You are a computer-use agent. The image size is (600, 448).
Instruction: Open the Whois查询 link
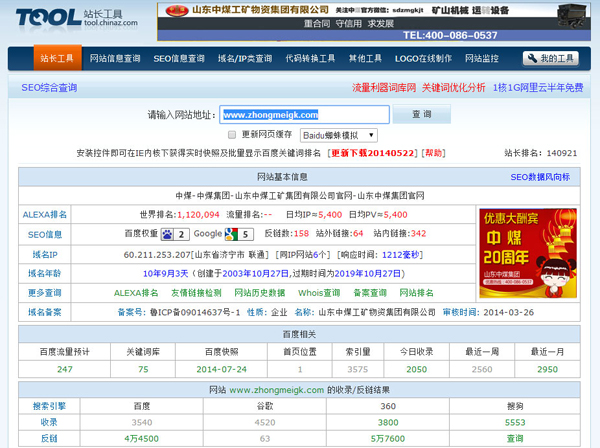pyautogui.click(x=319, y=293)
